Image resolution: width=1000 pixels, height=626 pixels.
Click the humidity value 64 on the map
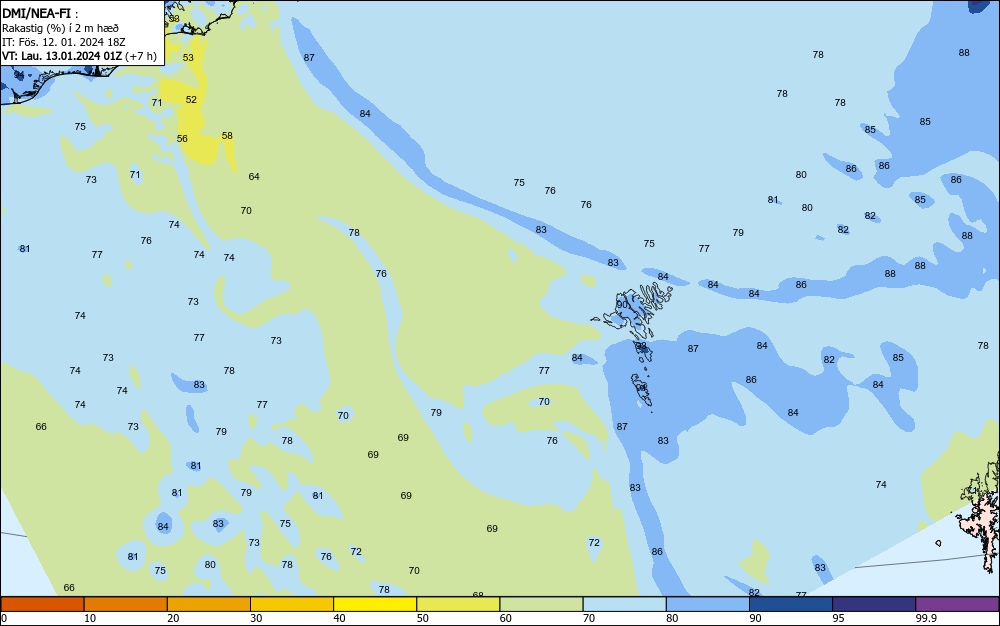254,177
